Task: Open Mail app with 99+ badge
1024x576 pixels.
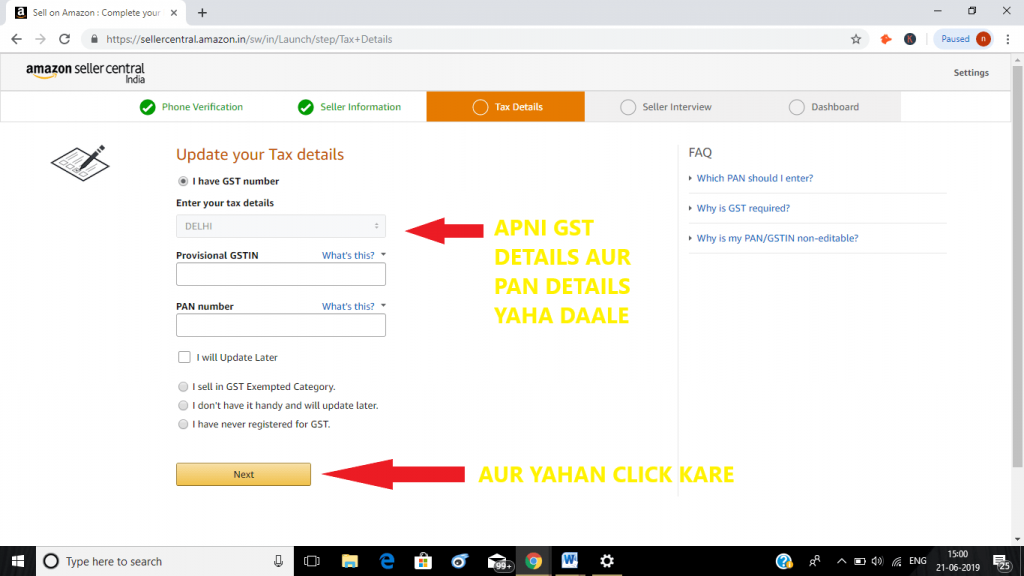Action: tap(498, 562)
